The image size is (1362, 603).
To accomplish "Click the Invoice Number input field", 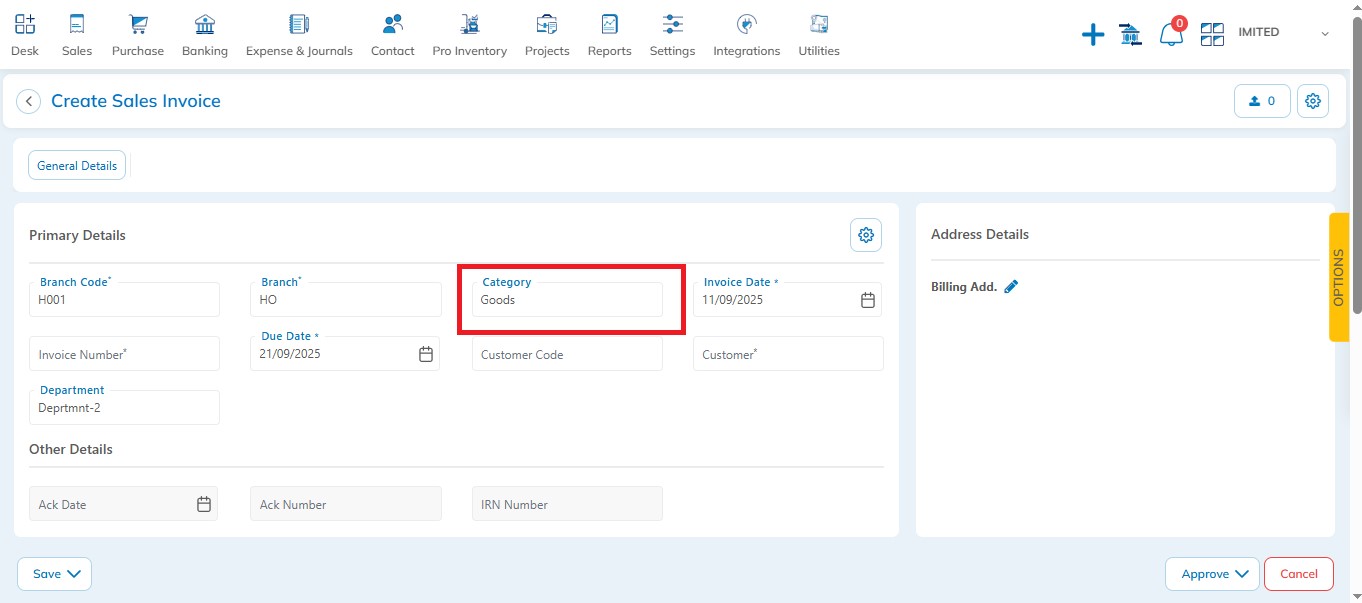I will tap(124, 354).
